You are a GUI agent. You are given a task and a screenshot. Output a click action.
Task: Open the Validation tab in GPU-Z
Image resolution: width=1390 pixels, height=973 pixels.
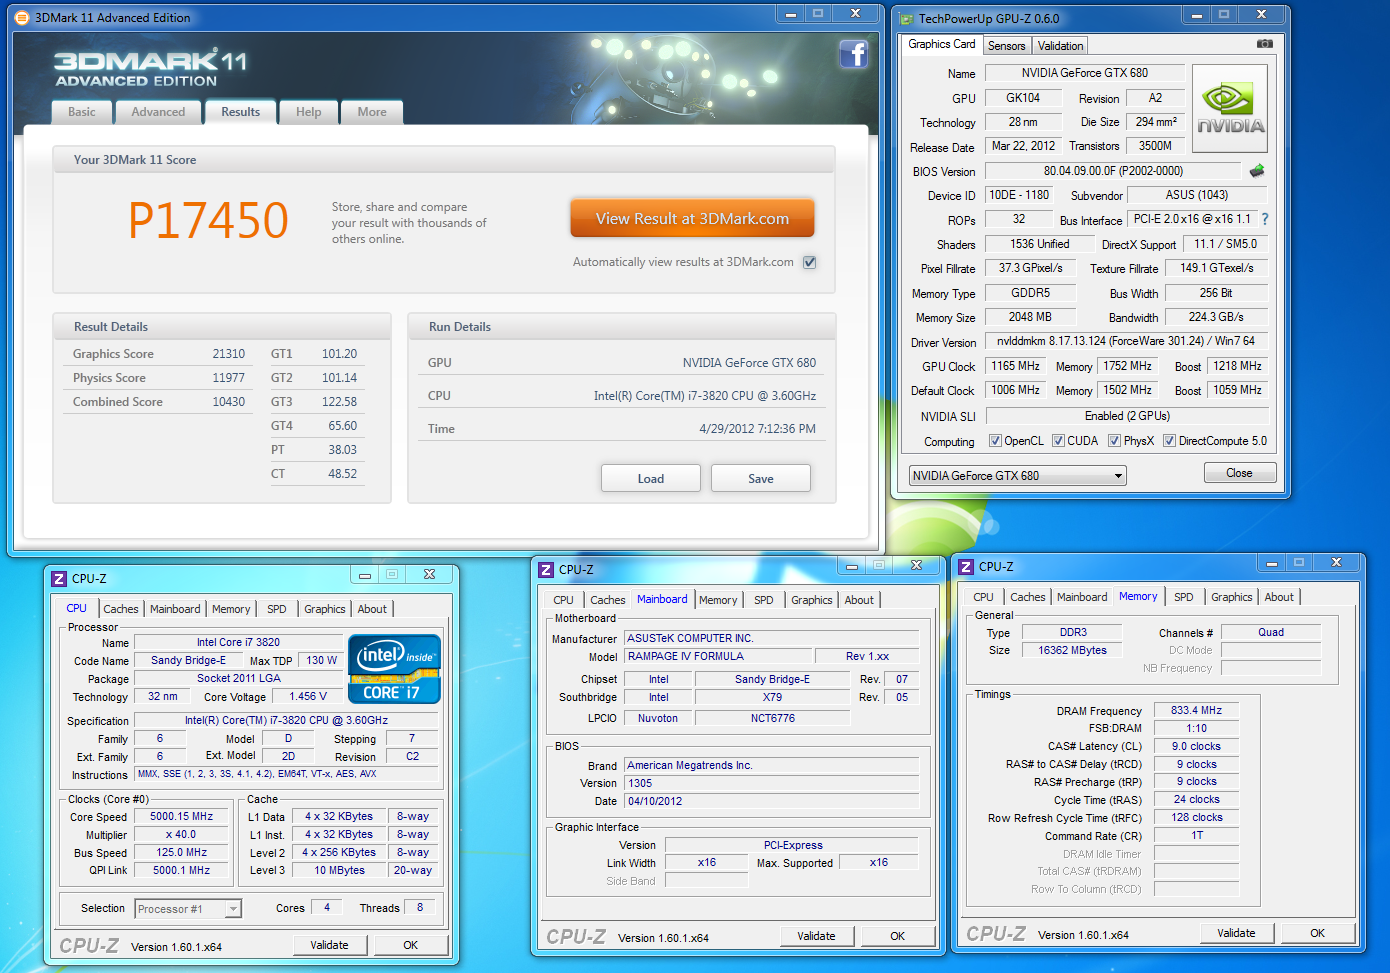[x=1060, y=46]
